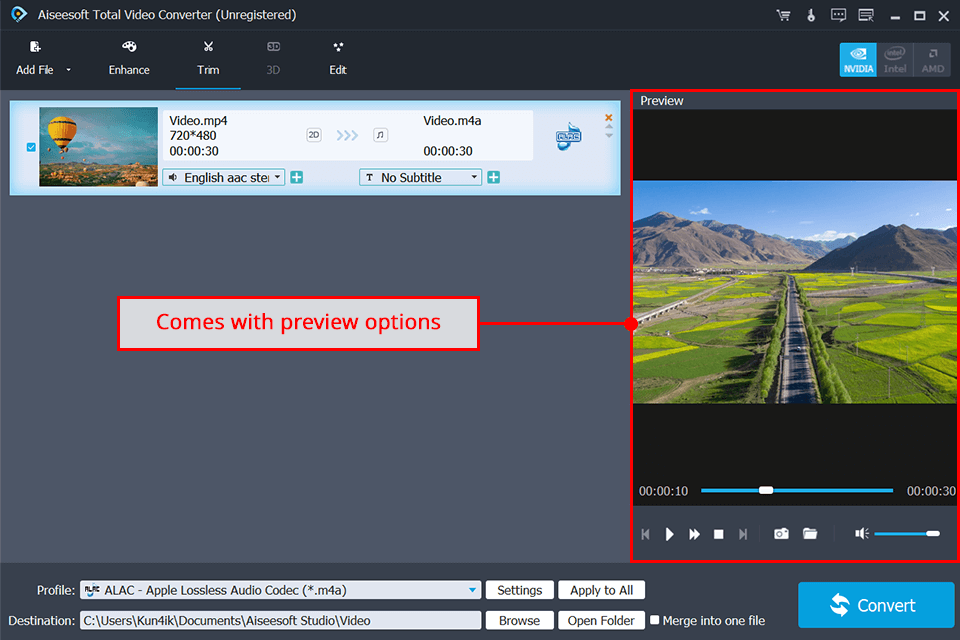Uncheck the Video.mp4 file checkbox

(30, 147)
